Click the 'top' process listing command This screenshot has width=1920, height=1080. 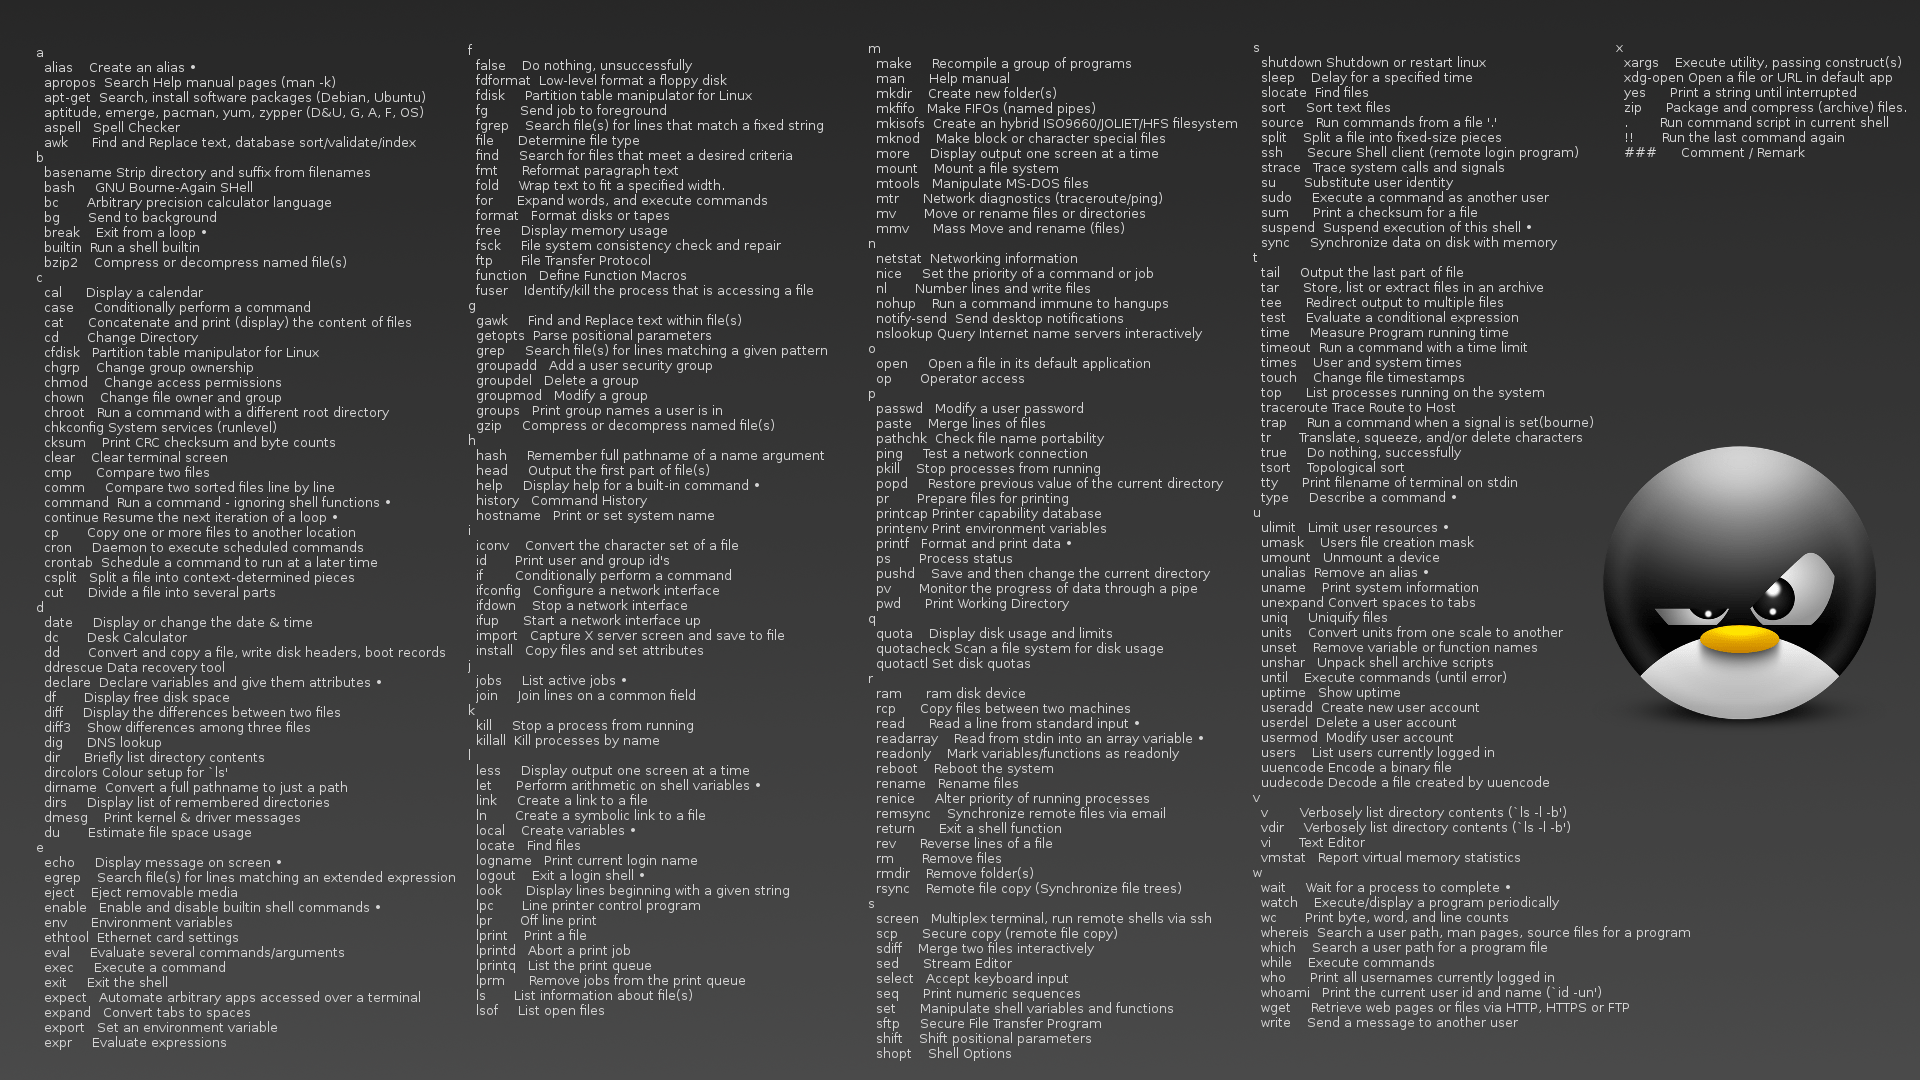(x=1269, y=392)
